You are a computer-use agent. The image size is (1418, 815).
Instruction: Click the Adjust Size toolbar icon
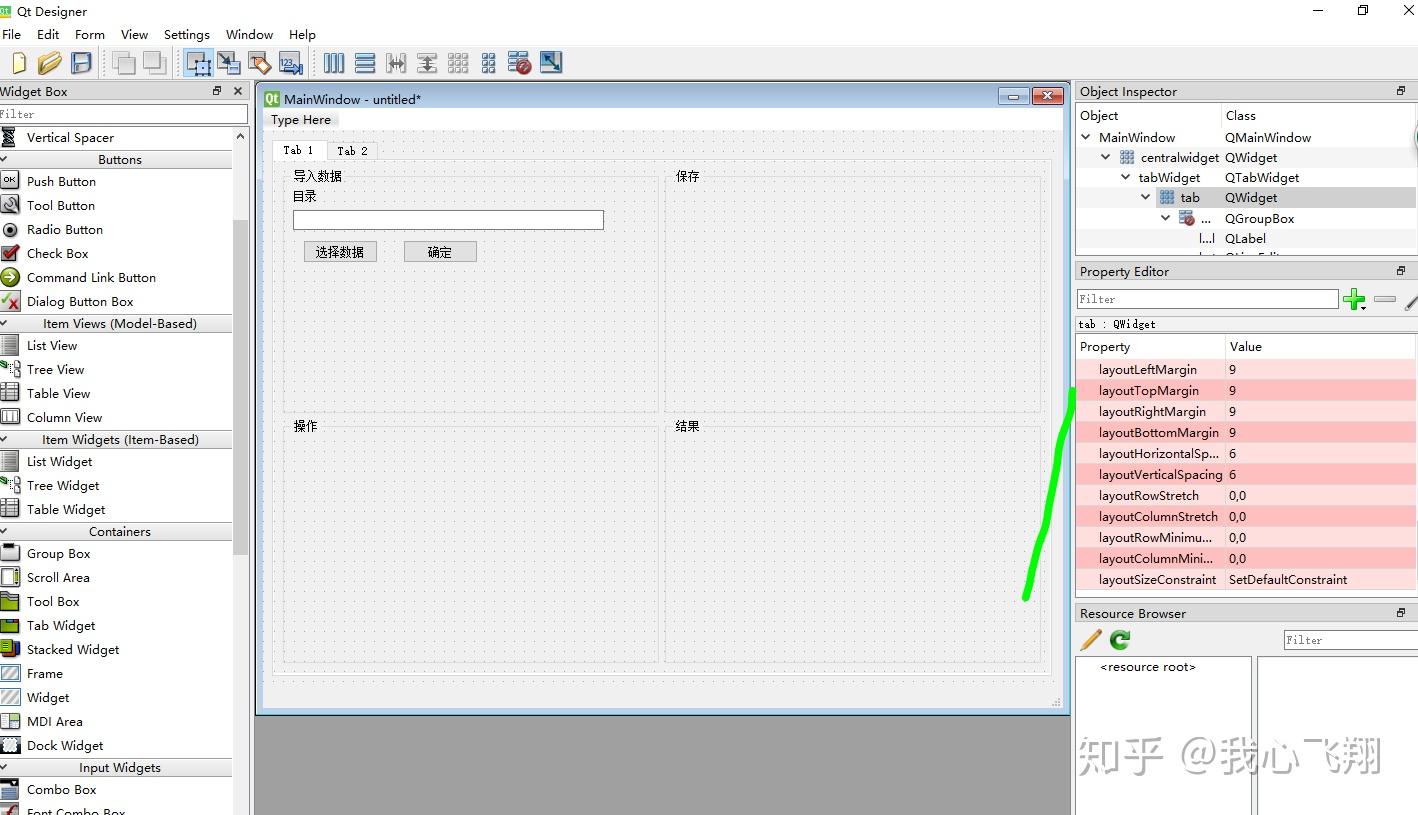tap(550, 62)
